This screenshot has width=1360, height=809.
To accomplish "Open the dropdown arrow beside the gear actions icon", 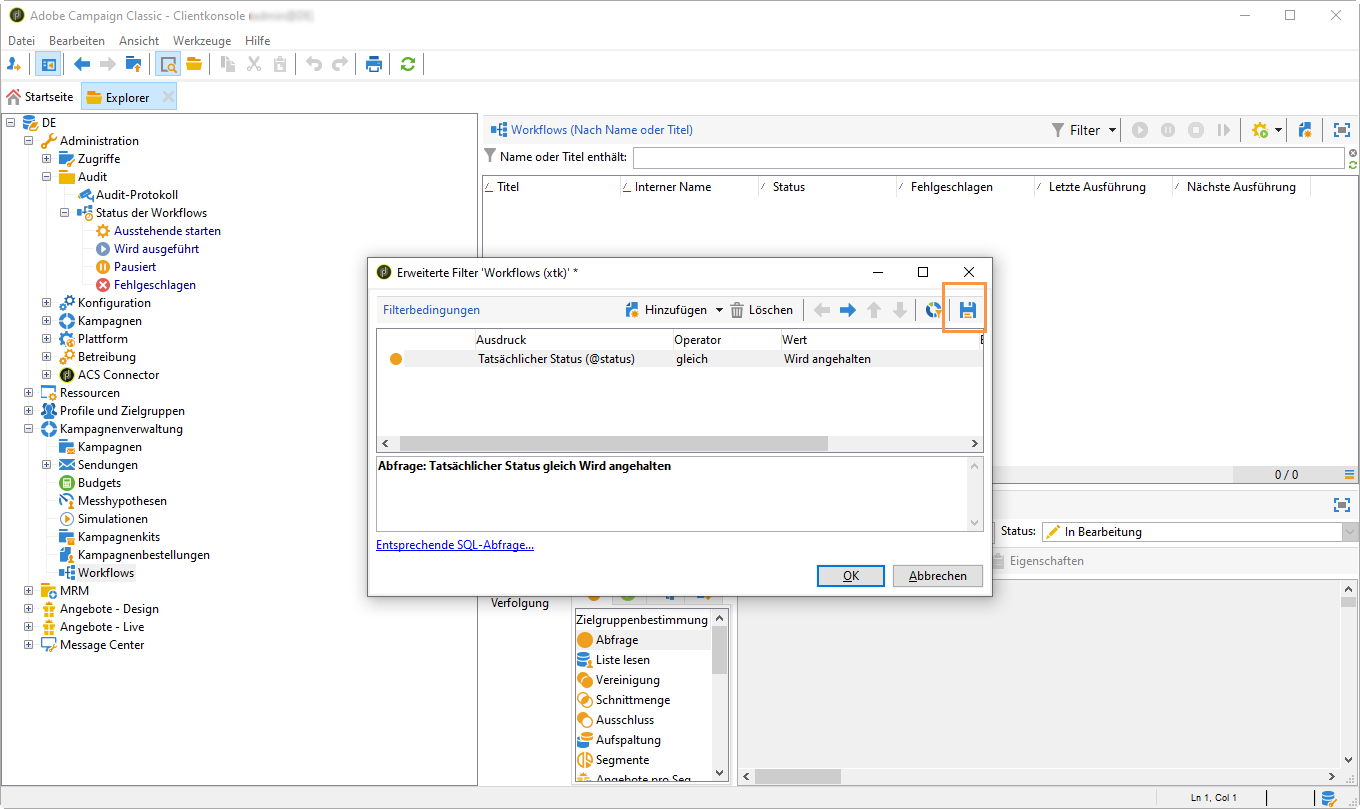I will tap(1278, 130).
